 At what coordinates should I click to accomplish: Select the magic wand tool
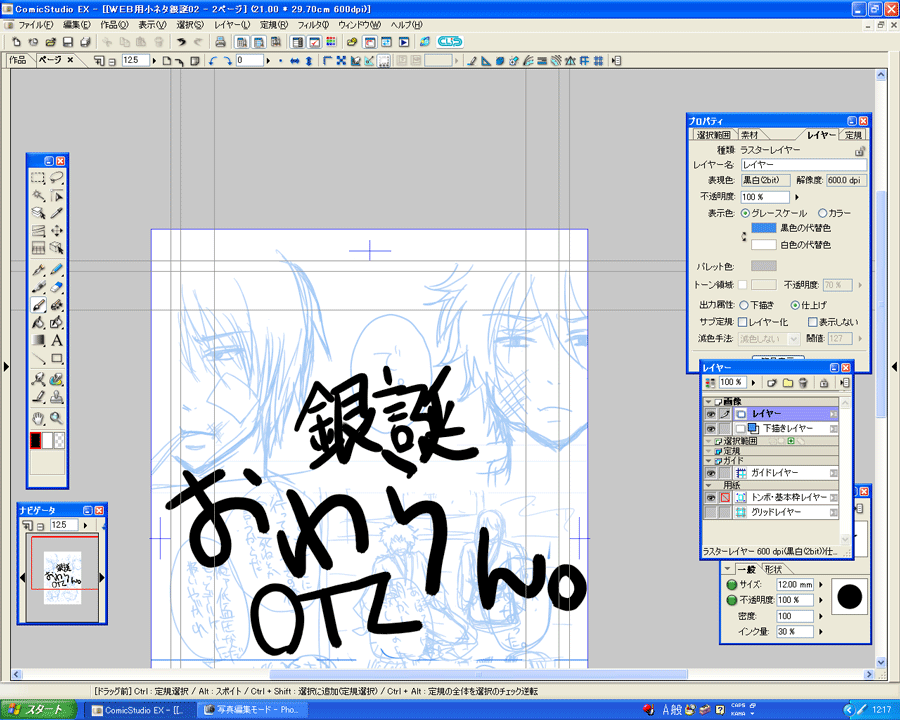pos(38,195)
